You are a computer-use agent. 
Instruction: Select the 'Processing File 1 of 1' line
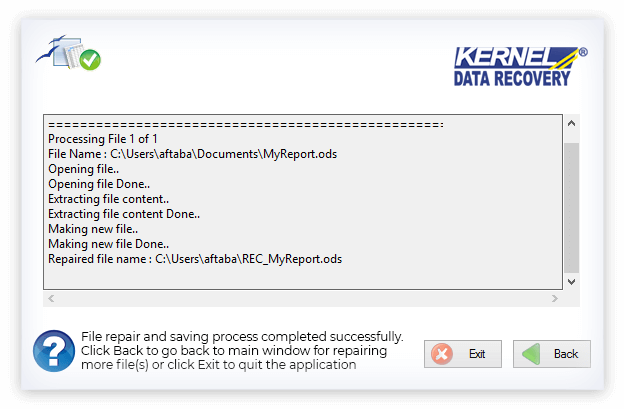click(x=103, y=139)
